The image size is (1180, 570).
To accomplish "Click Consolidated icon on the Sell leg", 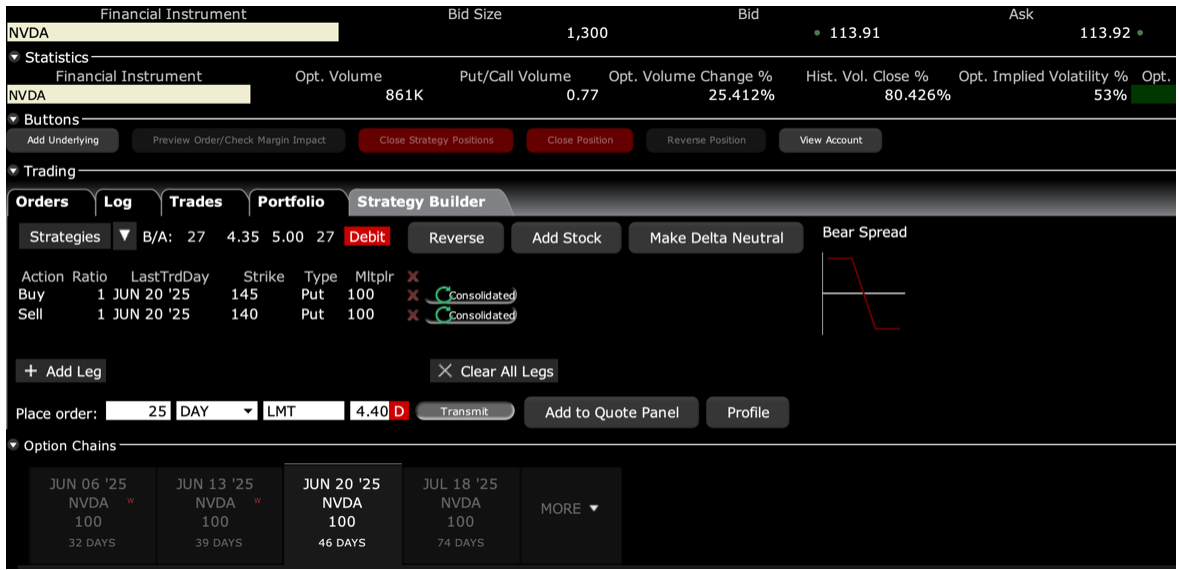I will [x=474, y=315].
